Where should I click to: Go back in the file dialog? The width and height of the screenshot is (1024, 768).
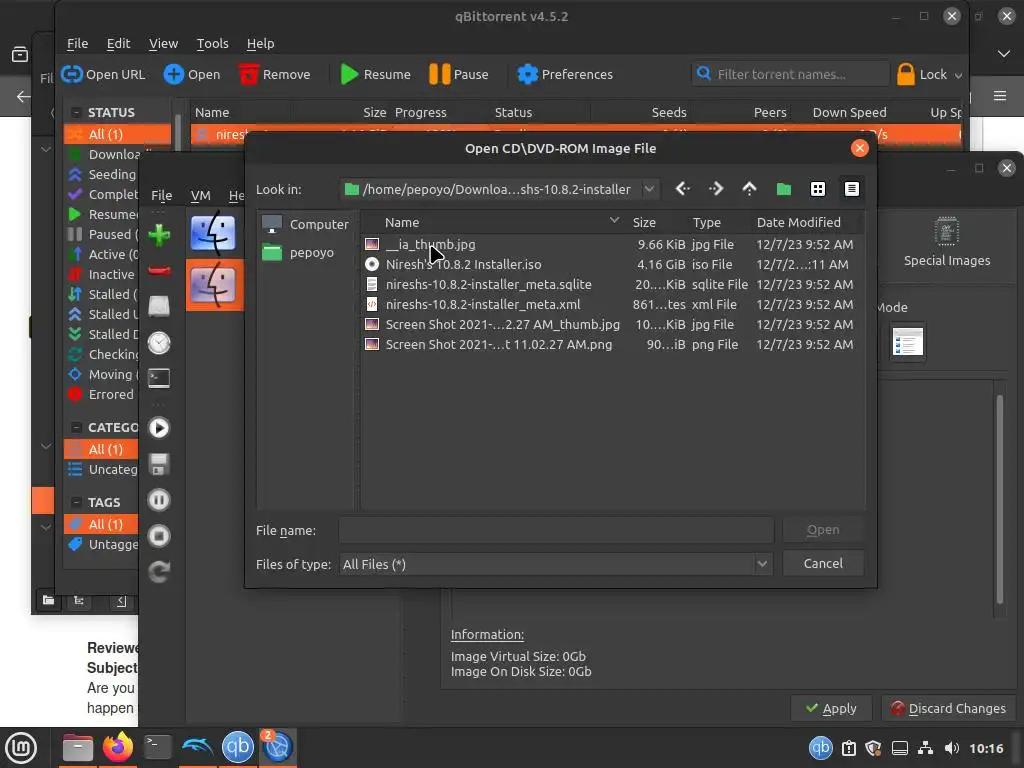point(682,189)
